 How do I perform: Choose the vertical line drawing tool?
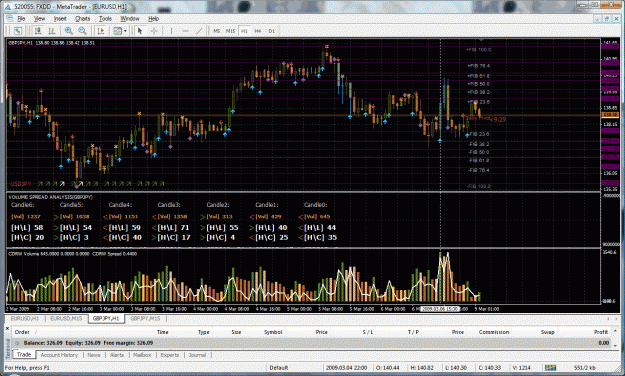(x=171, y=31)
